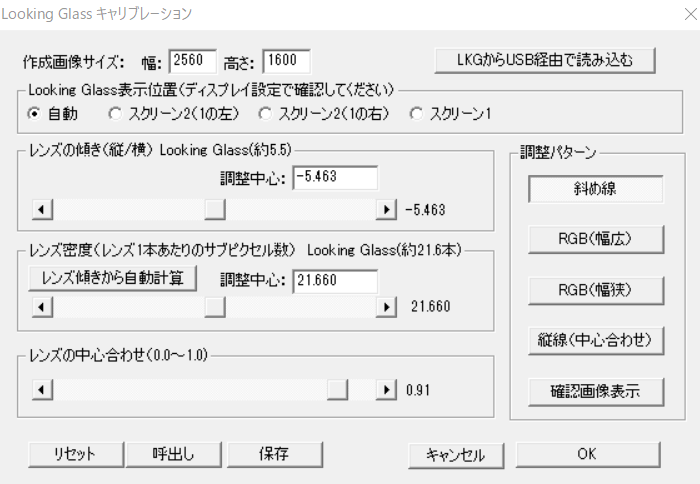Click right arrow of lens density slider

point(386,307)
